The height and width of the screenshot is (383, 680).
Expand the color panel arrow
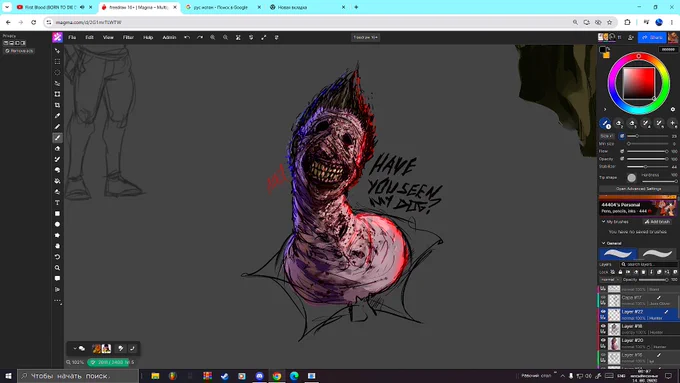point(605,110)
